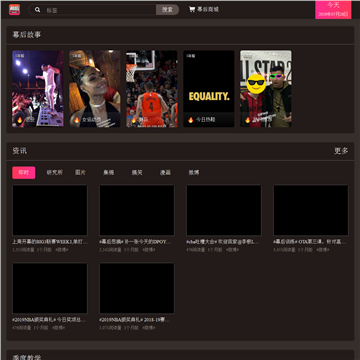This screenshot has width=360, height=360.
Task: Click the shopping cart icon
Action: pos(192,9)
